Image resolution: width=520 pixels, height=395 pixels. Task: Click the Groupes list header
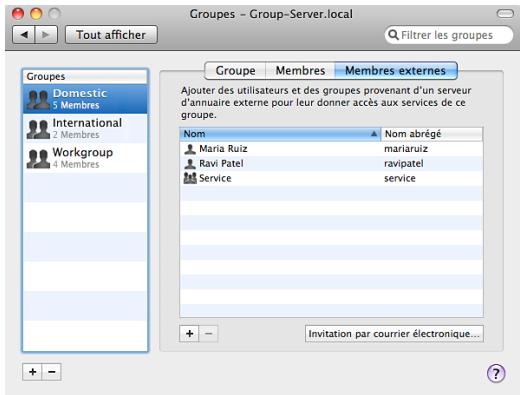(x=85, y=77)
